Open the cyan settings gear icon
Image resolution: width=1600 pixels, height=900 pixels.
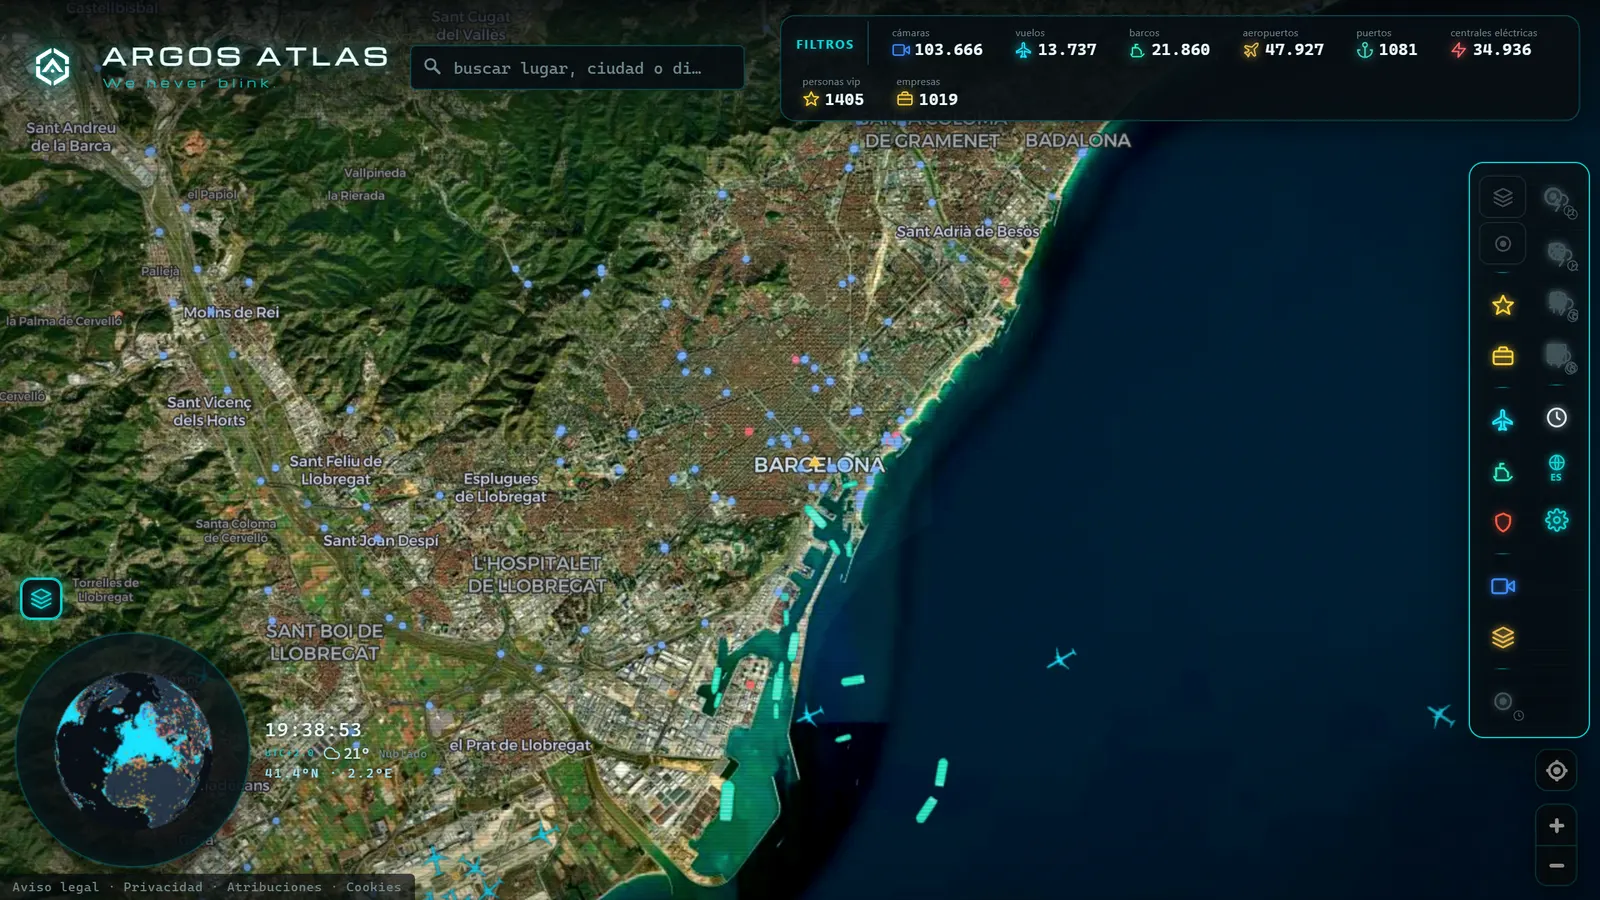tap(1556, 520)
